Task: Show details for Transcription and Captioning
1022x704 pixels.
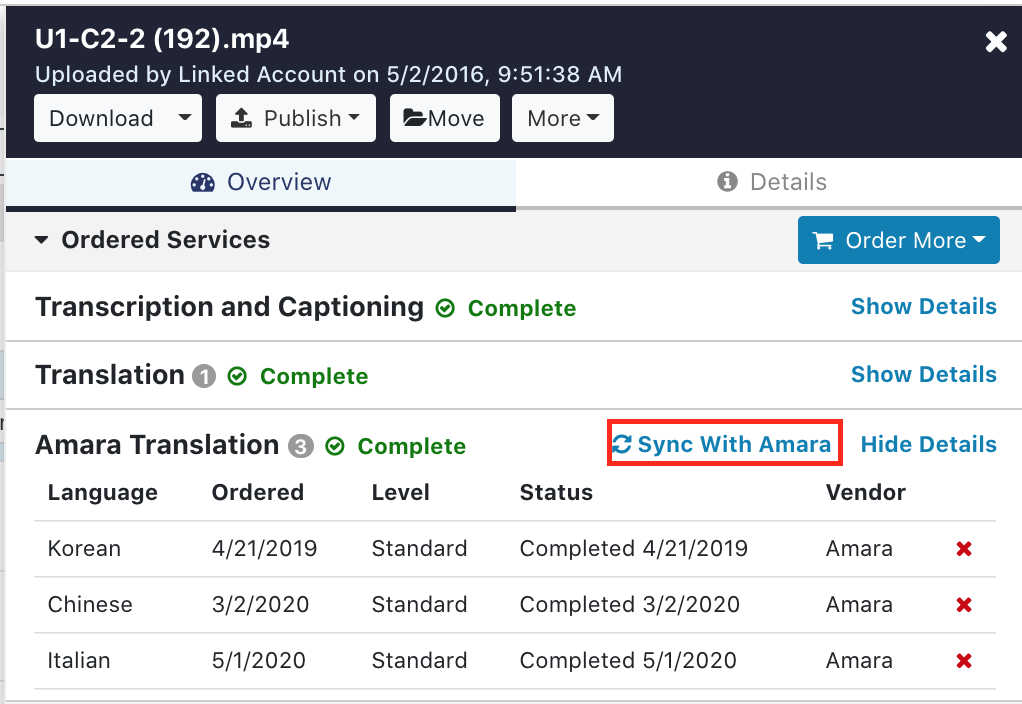Action: (x=924, y=306)
